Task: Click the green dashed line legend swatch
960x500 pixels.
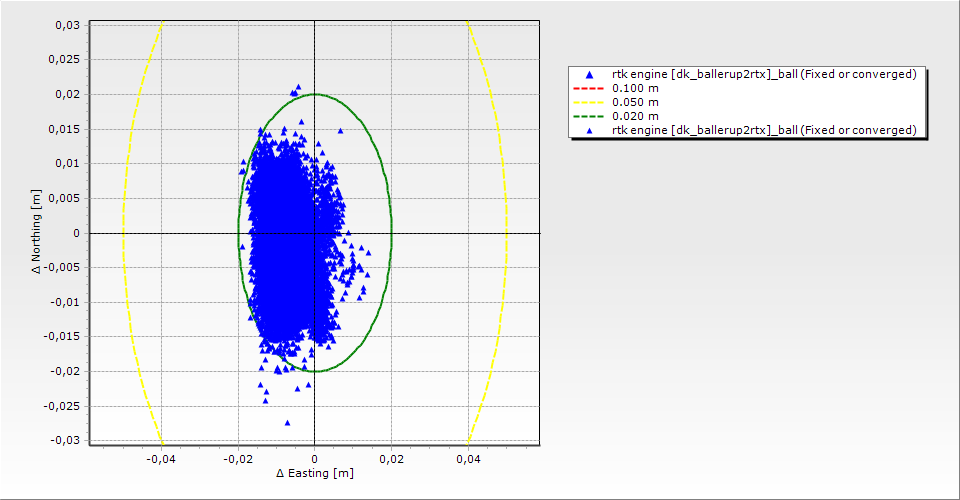Action: [x=588, y=116]
